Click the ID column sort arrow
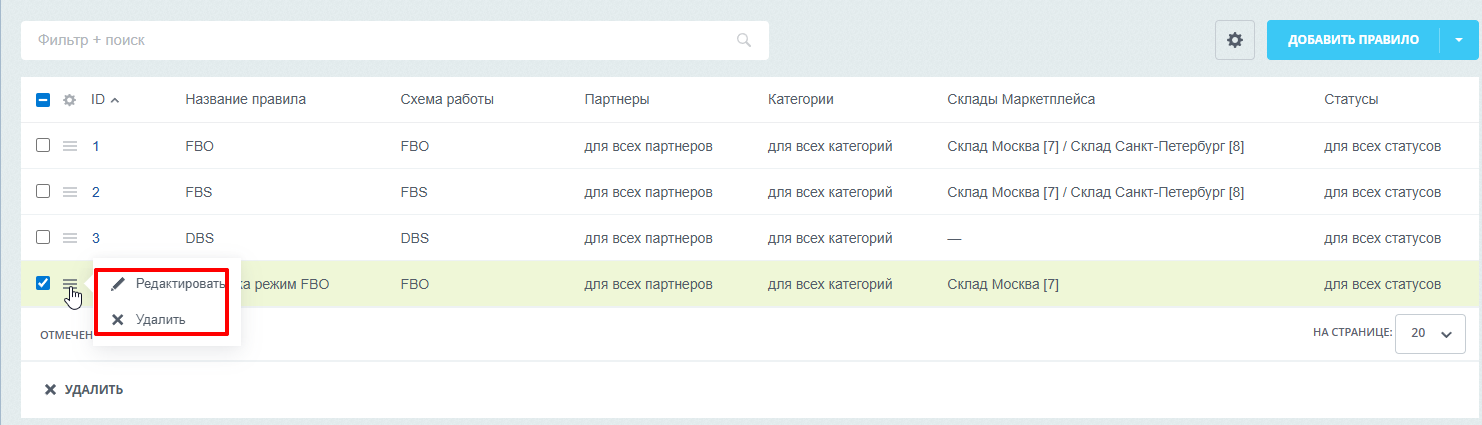The width and height of the screenshot is (1482, 425). pos(114,100)
